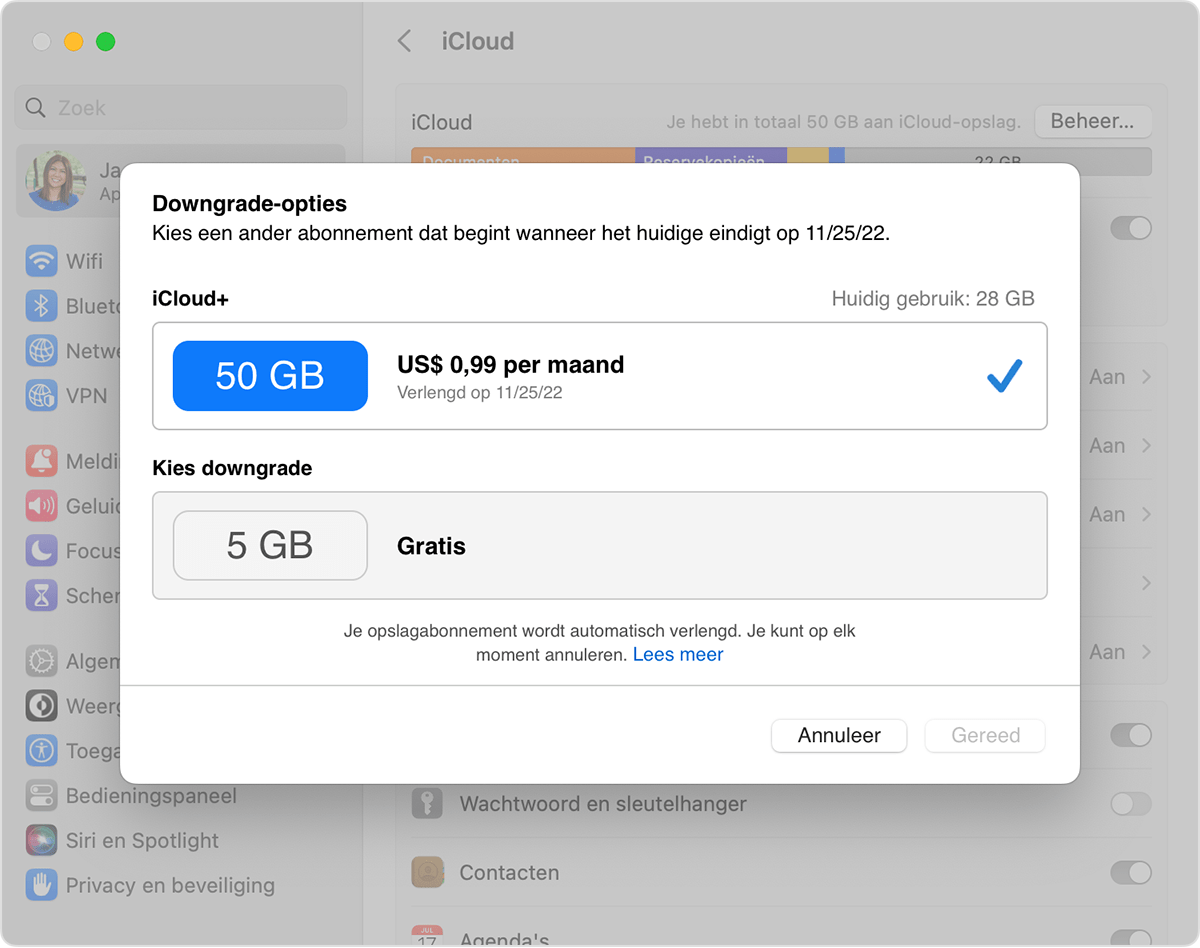Viewport: 1200px width, 948px height.
Task: Toggle the Contacten switch
Action: pos(1130,872)
